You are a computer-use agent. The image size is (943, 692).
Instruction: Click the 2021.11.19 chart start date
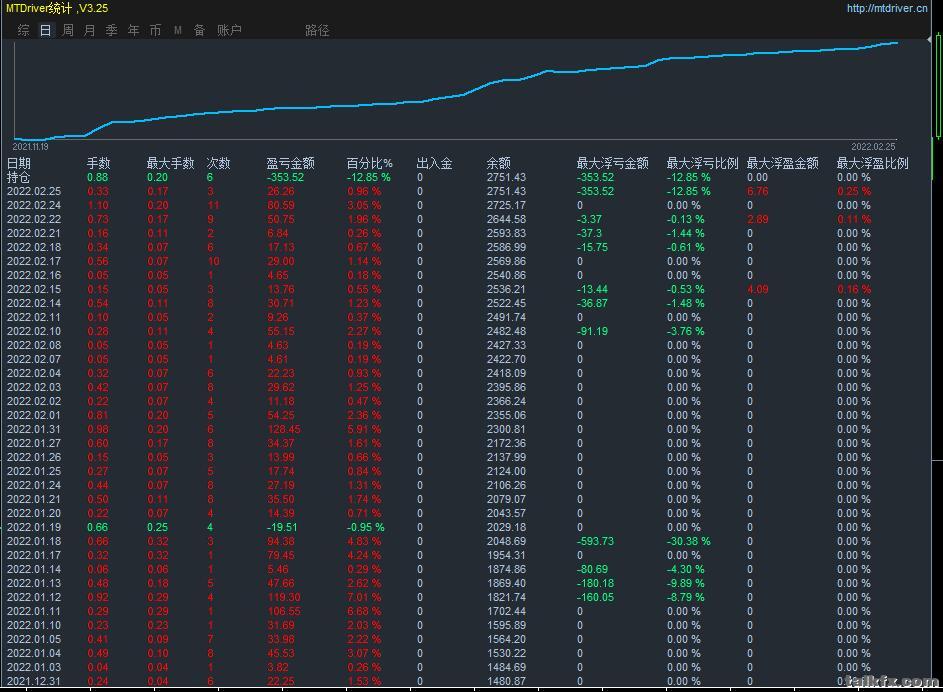[x=31, y=146]
